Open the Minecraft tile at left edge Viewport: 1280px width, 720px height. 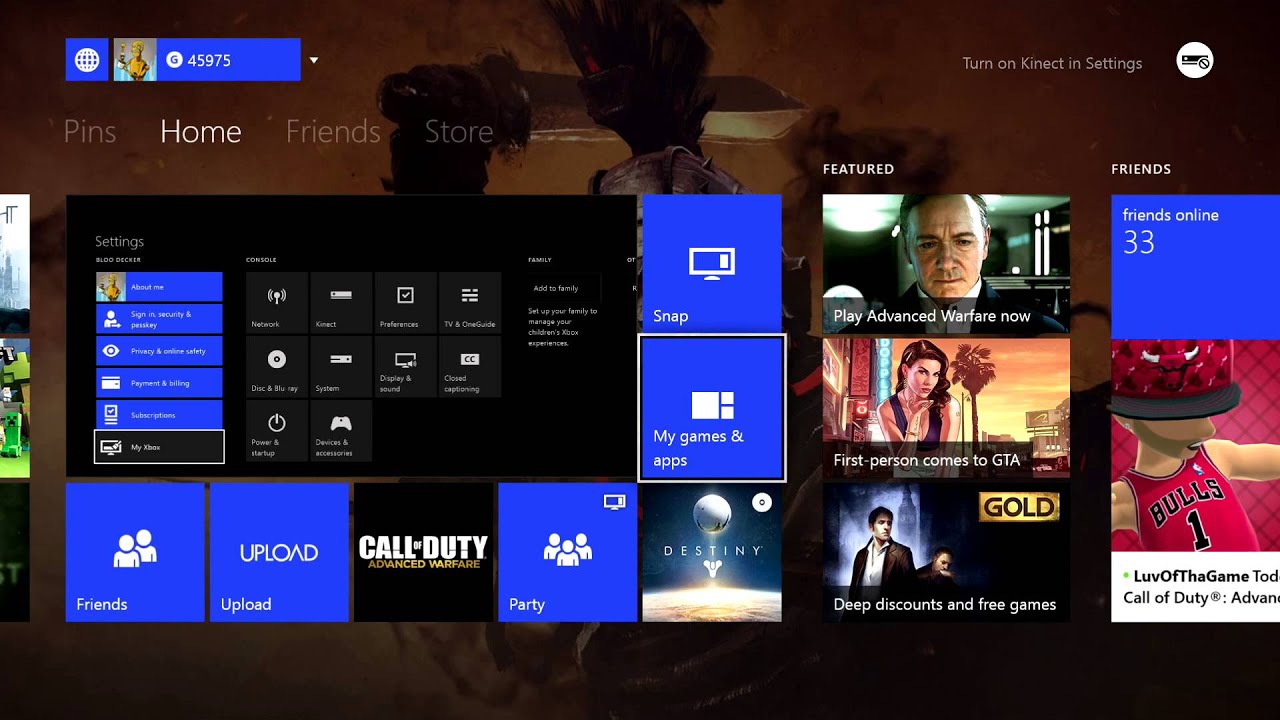15,408
